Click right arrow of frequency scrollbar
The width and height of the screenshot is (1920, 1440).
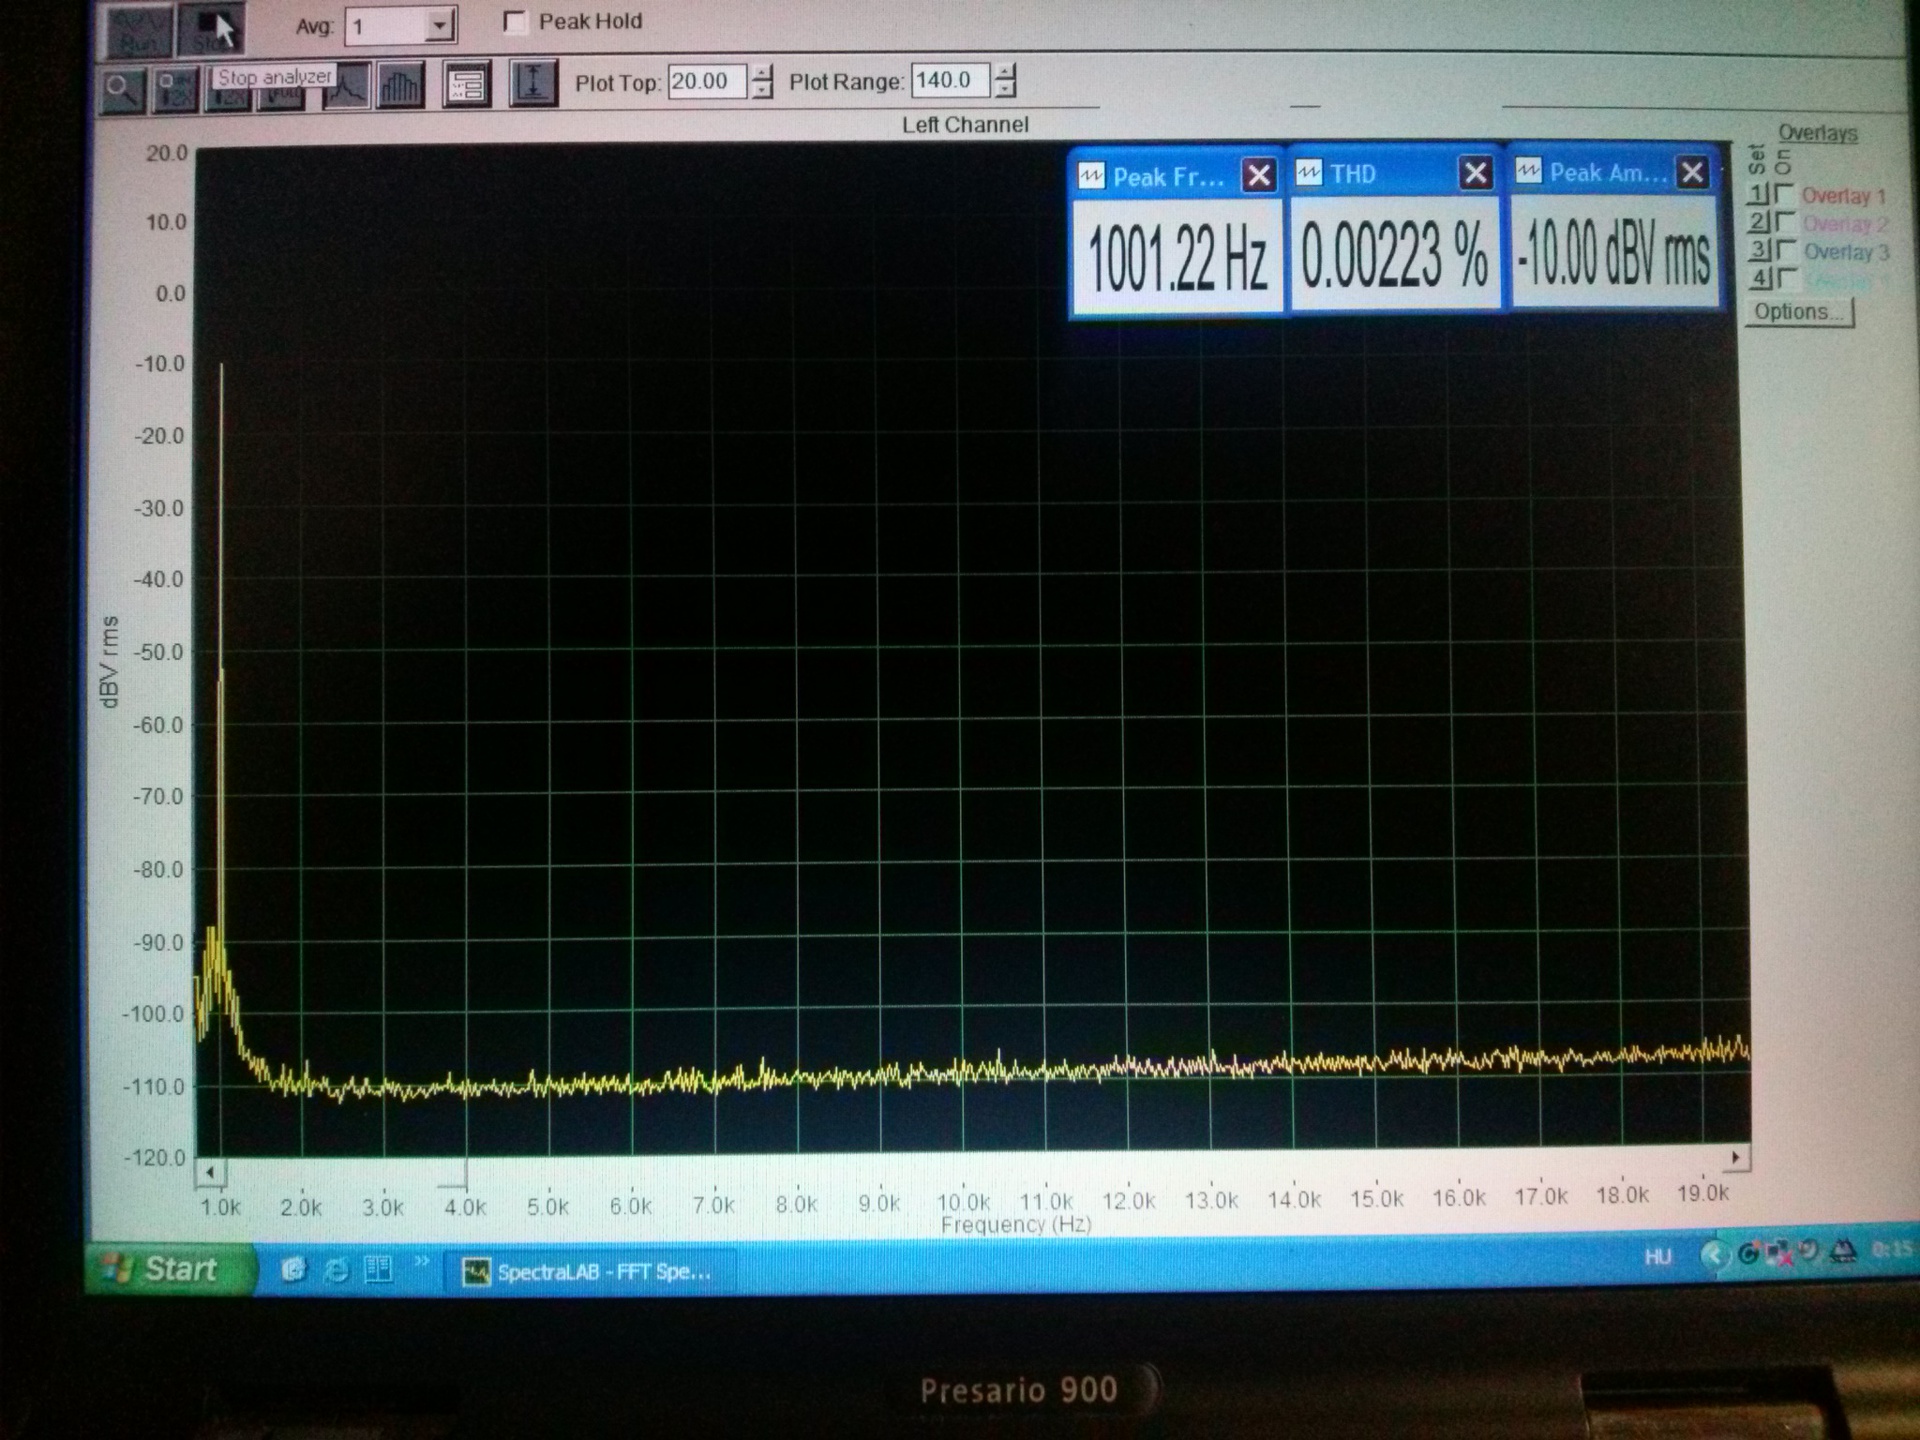(x=1736, y=1157)
